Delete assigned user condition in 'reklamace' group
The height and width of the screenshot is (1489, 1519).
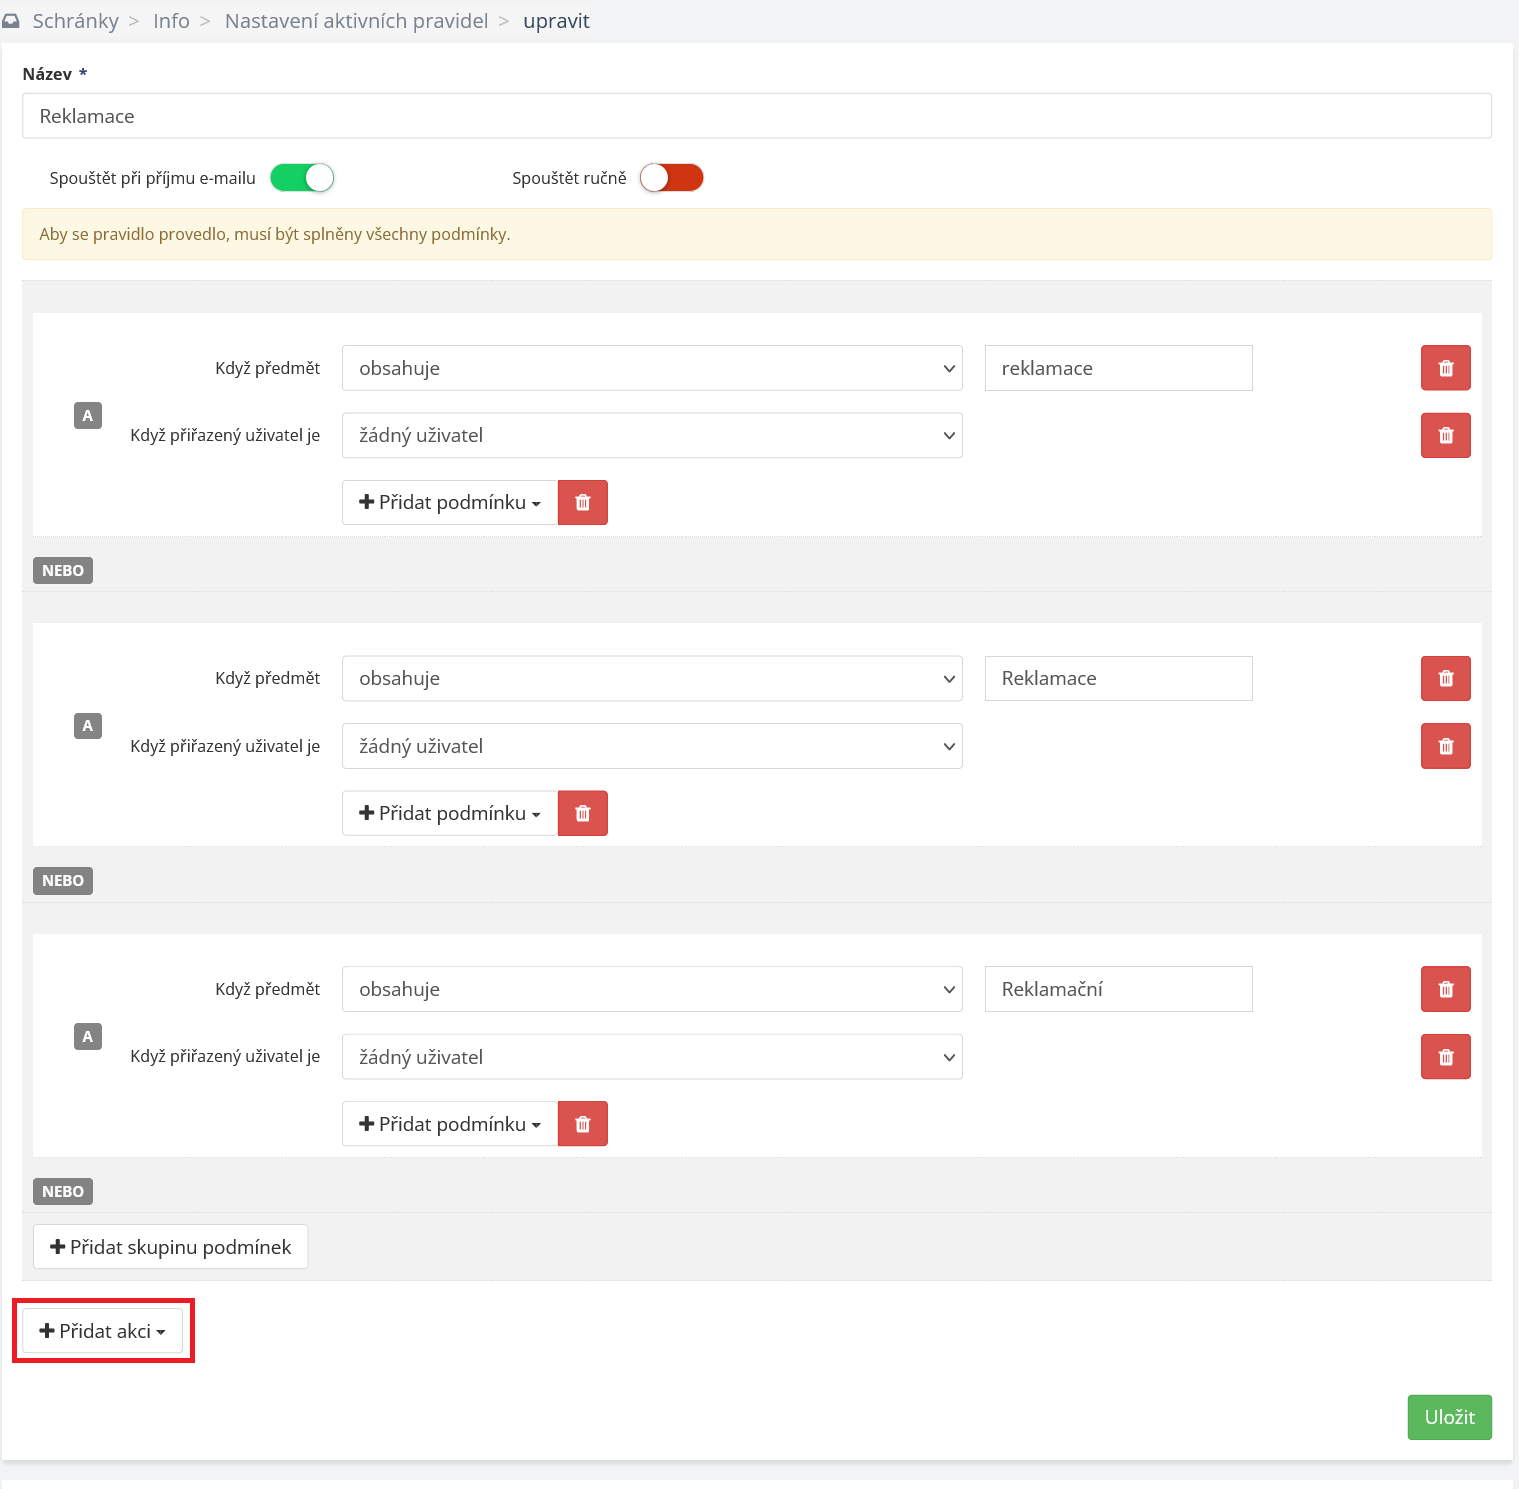[x=1445, y=435]
